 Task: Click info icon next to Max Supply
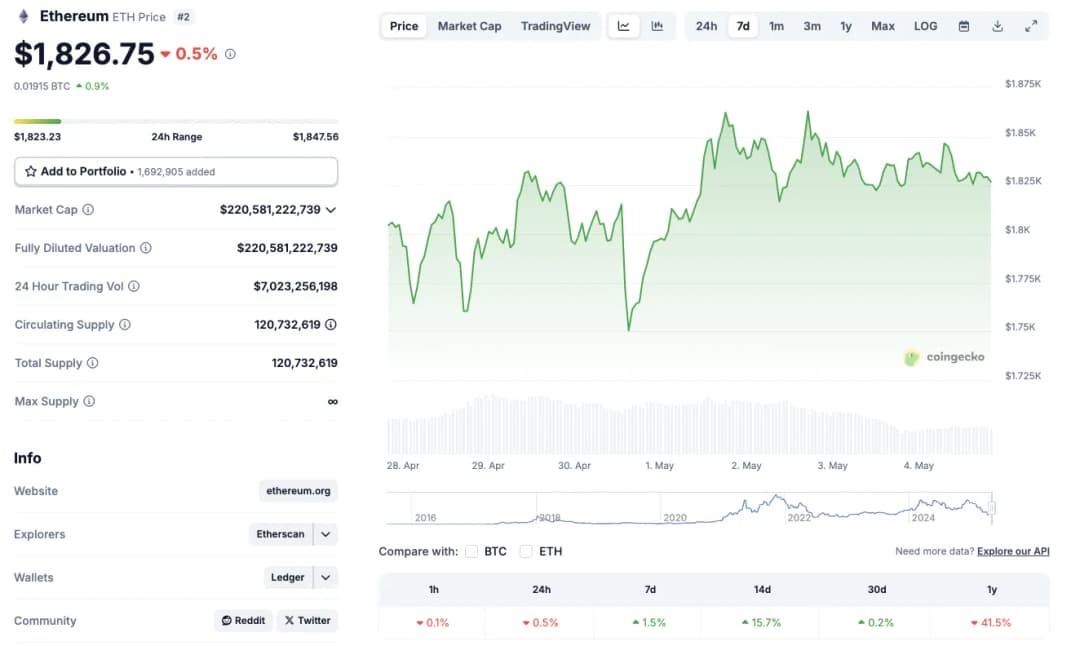(89, 401)
